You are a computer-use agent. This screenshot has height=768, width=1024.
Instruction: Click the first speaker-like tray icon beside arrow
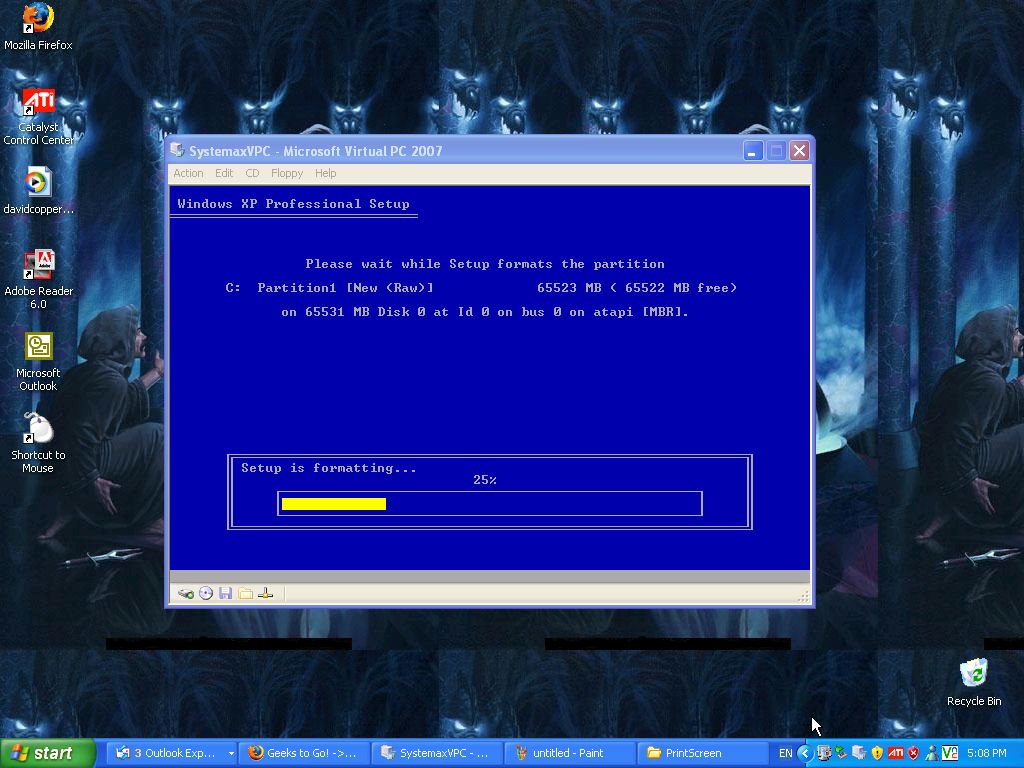click(824, 753)
